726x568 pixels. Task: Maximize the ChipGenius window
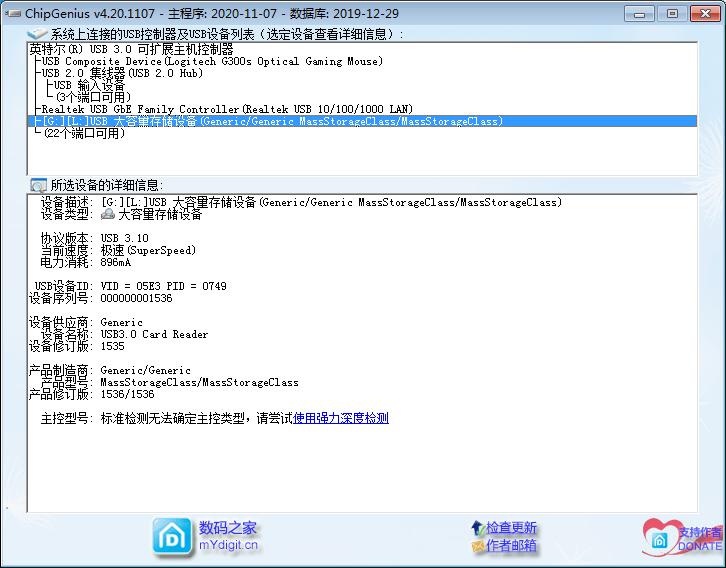point(672,13)
